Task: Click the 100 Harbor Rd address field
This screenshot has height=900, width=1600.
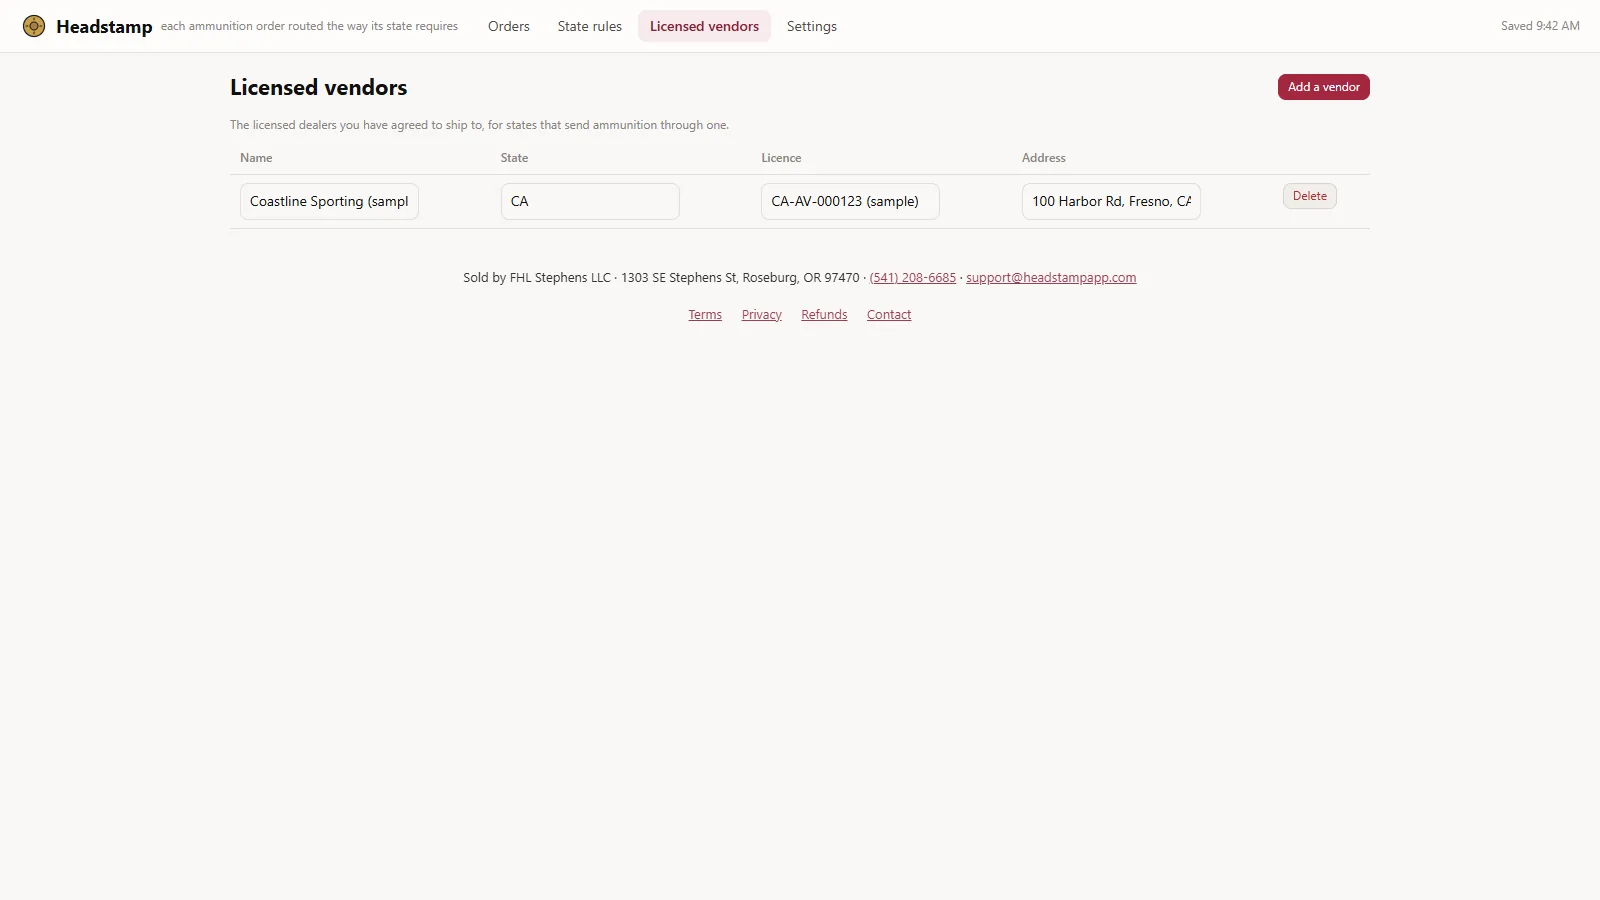Action: pos(1111,201)
